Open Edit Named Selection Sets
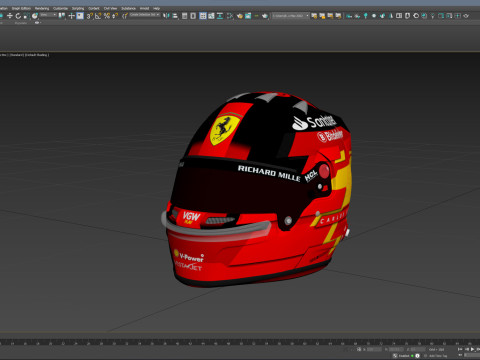The image size is (480, 360). pos(125,16)
